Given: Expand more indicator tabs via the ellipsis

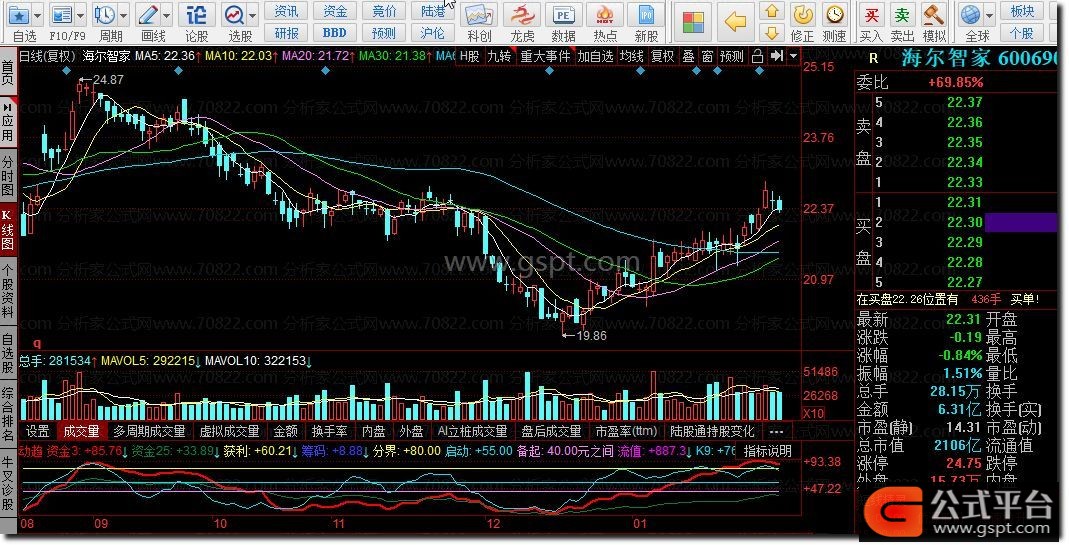Looking at the screenshot, I should pyautogui.click(x=776, y=431).
